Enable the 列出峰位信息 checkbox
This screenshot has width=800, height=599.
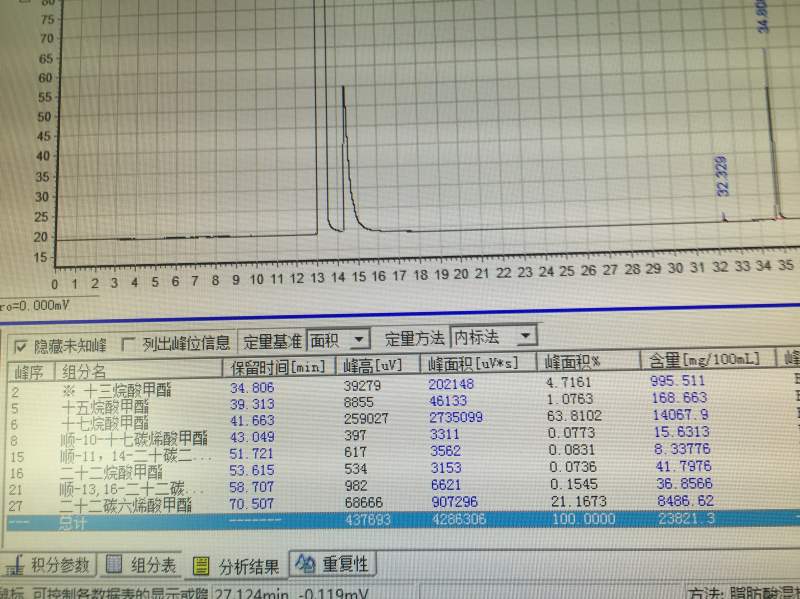129,345
